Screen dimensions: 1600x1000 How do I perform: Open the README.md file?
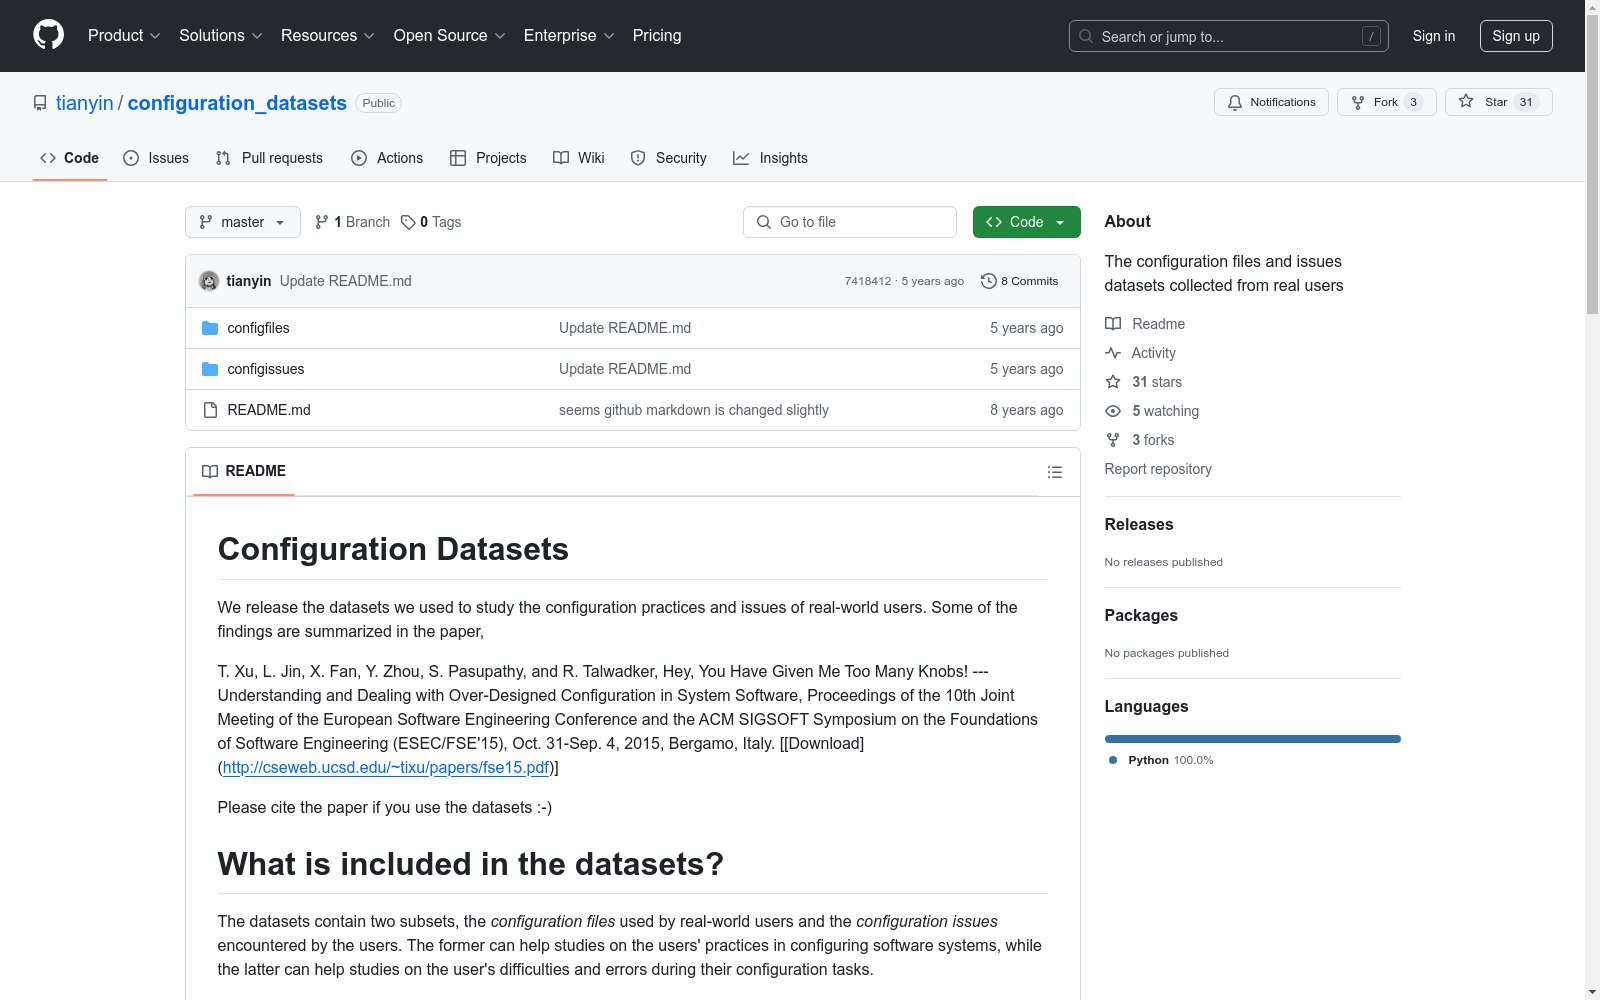click(269, 410)
